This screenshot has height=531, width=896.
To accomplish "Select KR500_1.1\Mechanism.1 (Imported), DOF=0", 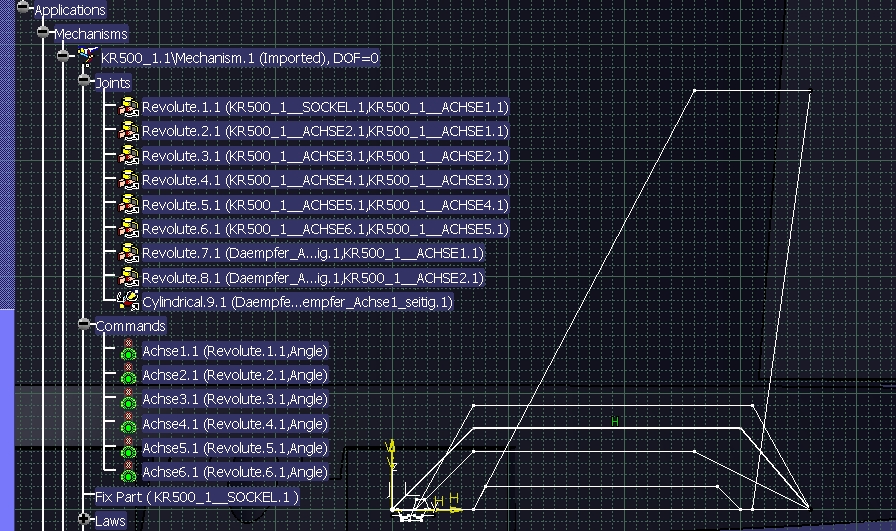I will click(239, 58).
